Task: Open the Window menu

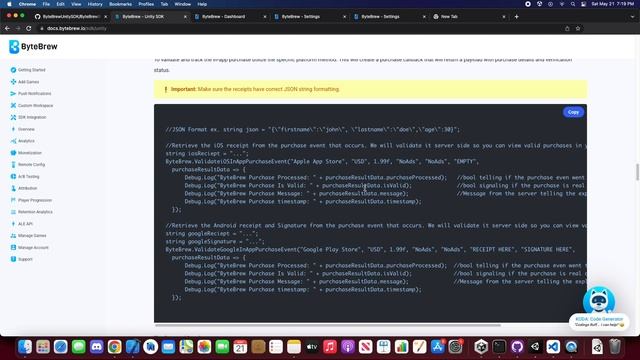Action: (182, 4)
